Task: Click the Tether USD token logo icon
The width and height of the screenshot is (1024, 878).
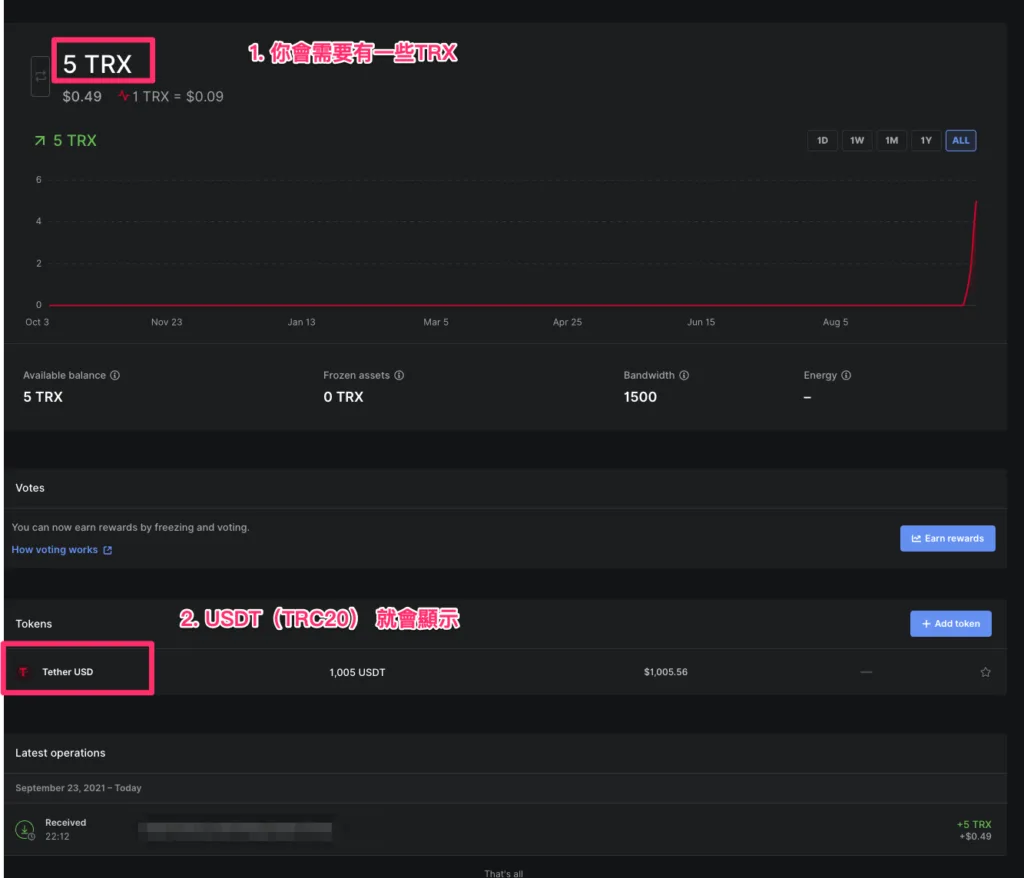Action: (x=24, y=672)
